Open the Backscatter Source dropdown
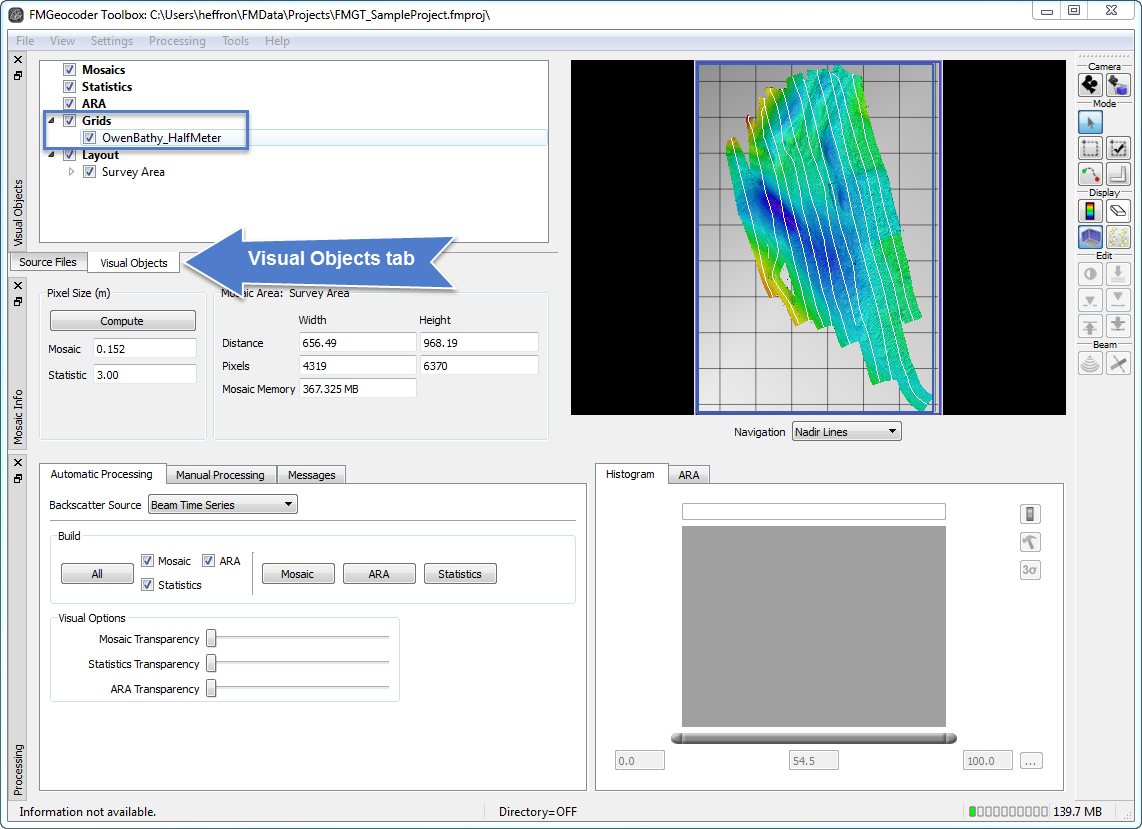 coord(222,505)
